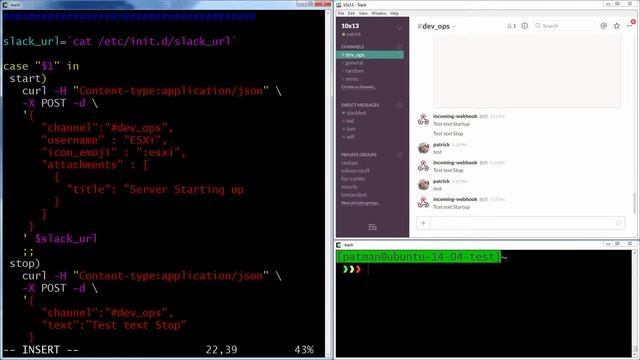The image size is (640, 360).
Task: Click the first patrick sender name
Action: (441, 144)
